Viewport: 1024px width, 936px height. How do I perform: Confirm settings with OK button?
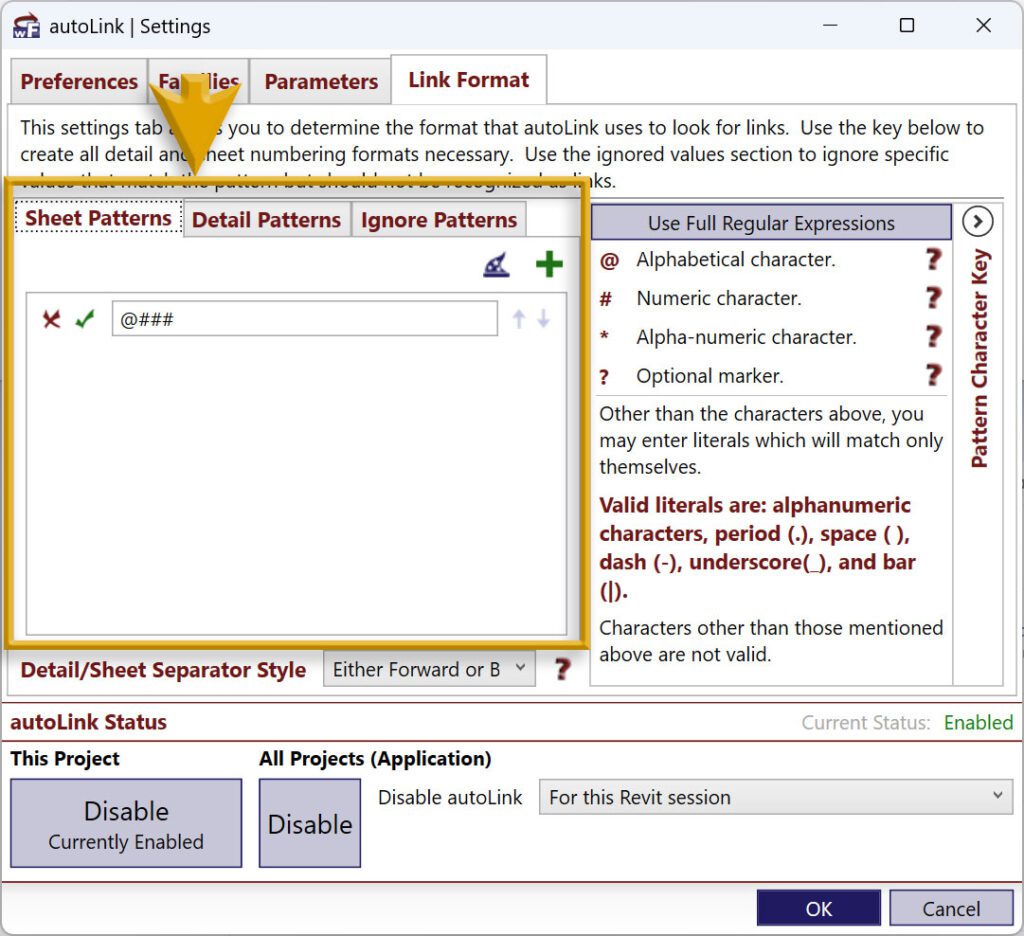pos(818,908)
